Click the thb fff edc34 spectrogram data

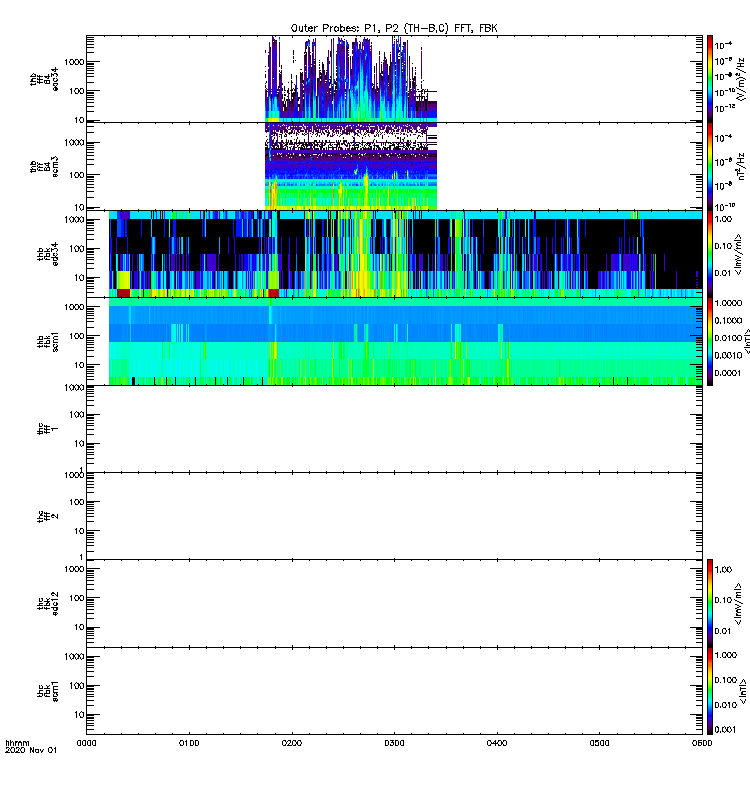click(351, 79)
